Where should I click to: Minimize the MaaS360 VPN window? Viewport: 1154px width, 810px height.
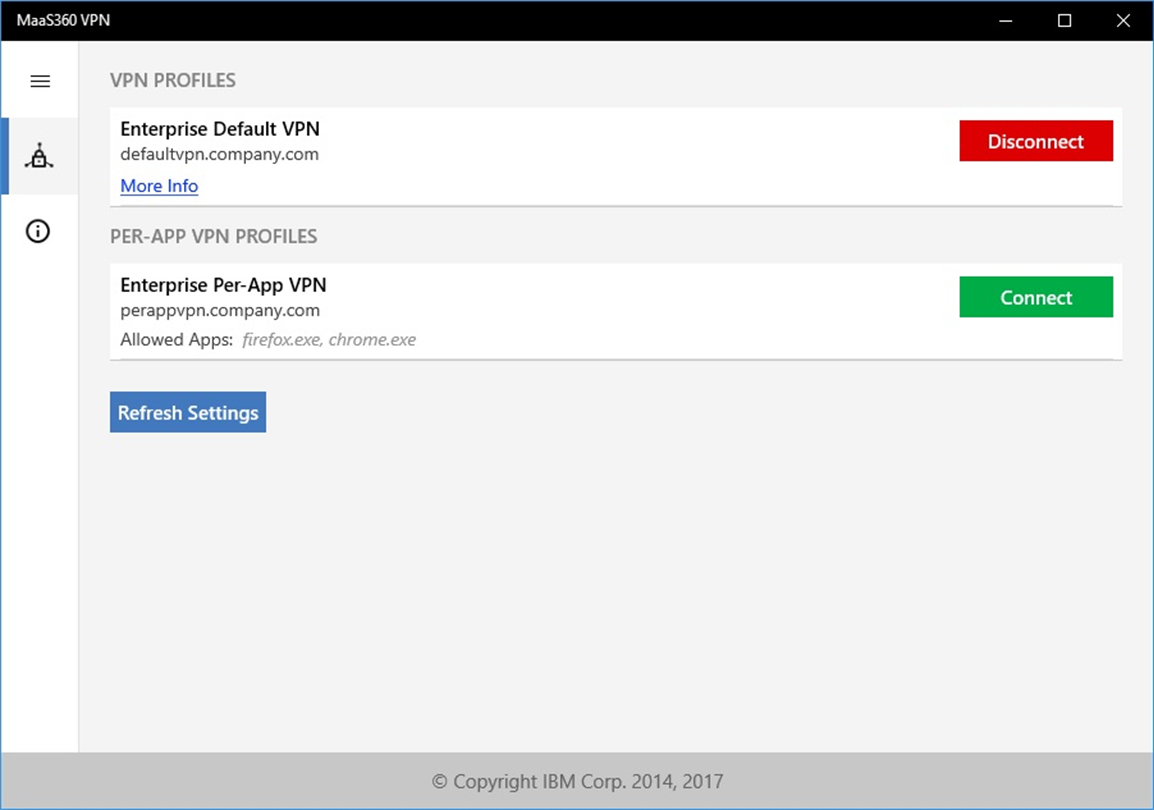(x=1005, y=21)
